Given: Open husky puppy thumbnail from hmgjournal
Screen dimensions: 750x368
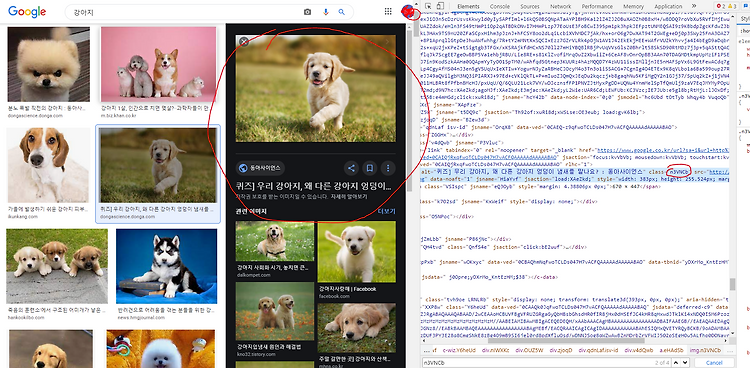Looking at the screenshot, I should pyautogui.click(x=166, y=267).
